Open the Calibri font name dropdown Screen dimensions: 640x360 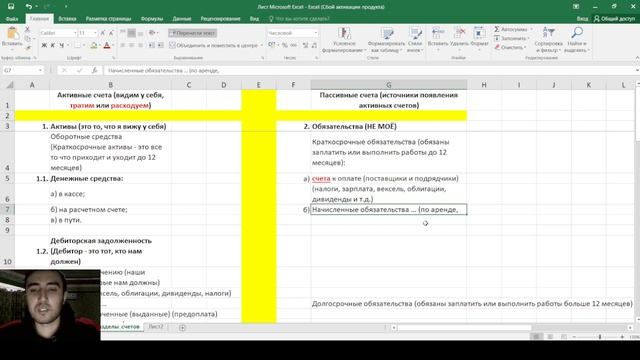[75, 33]
